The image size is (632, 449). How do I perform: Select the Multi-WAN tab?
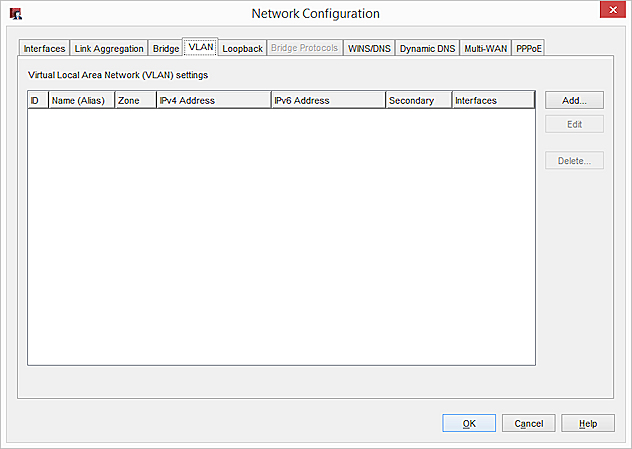(485, 48)
